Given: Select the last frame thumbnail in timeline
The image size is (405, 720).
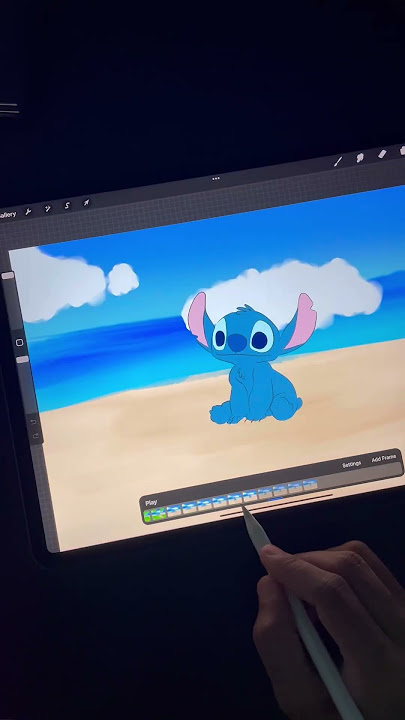Looking at the screenshot, I should pyautogui.click(x=310, y=484).
